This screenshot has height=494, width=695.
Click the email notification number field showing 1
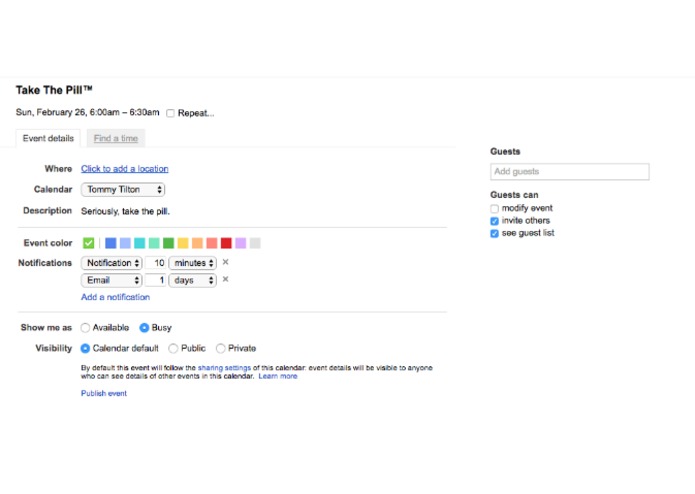tap(156, 280)
